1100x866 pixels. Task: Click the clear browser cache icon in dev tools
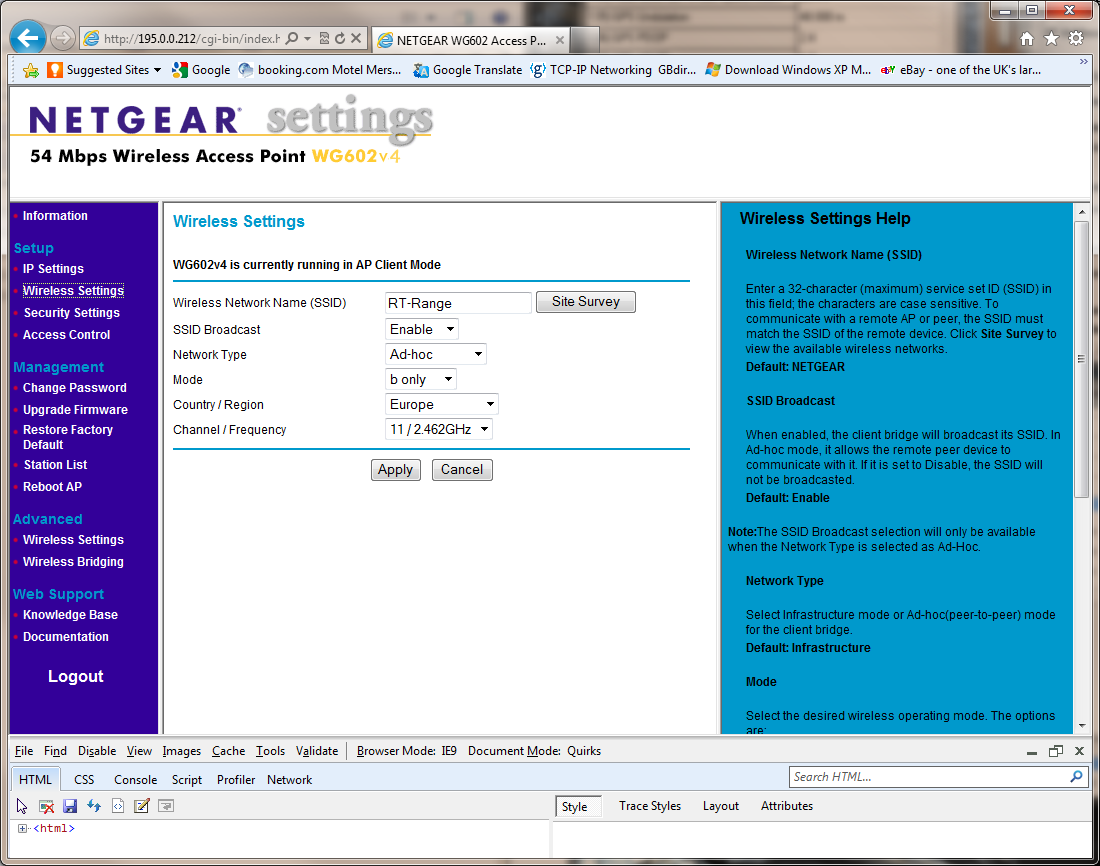tap(46, 806)
